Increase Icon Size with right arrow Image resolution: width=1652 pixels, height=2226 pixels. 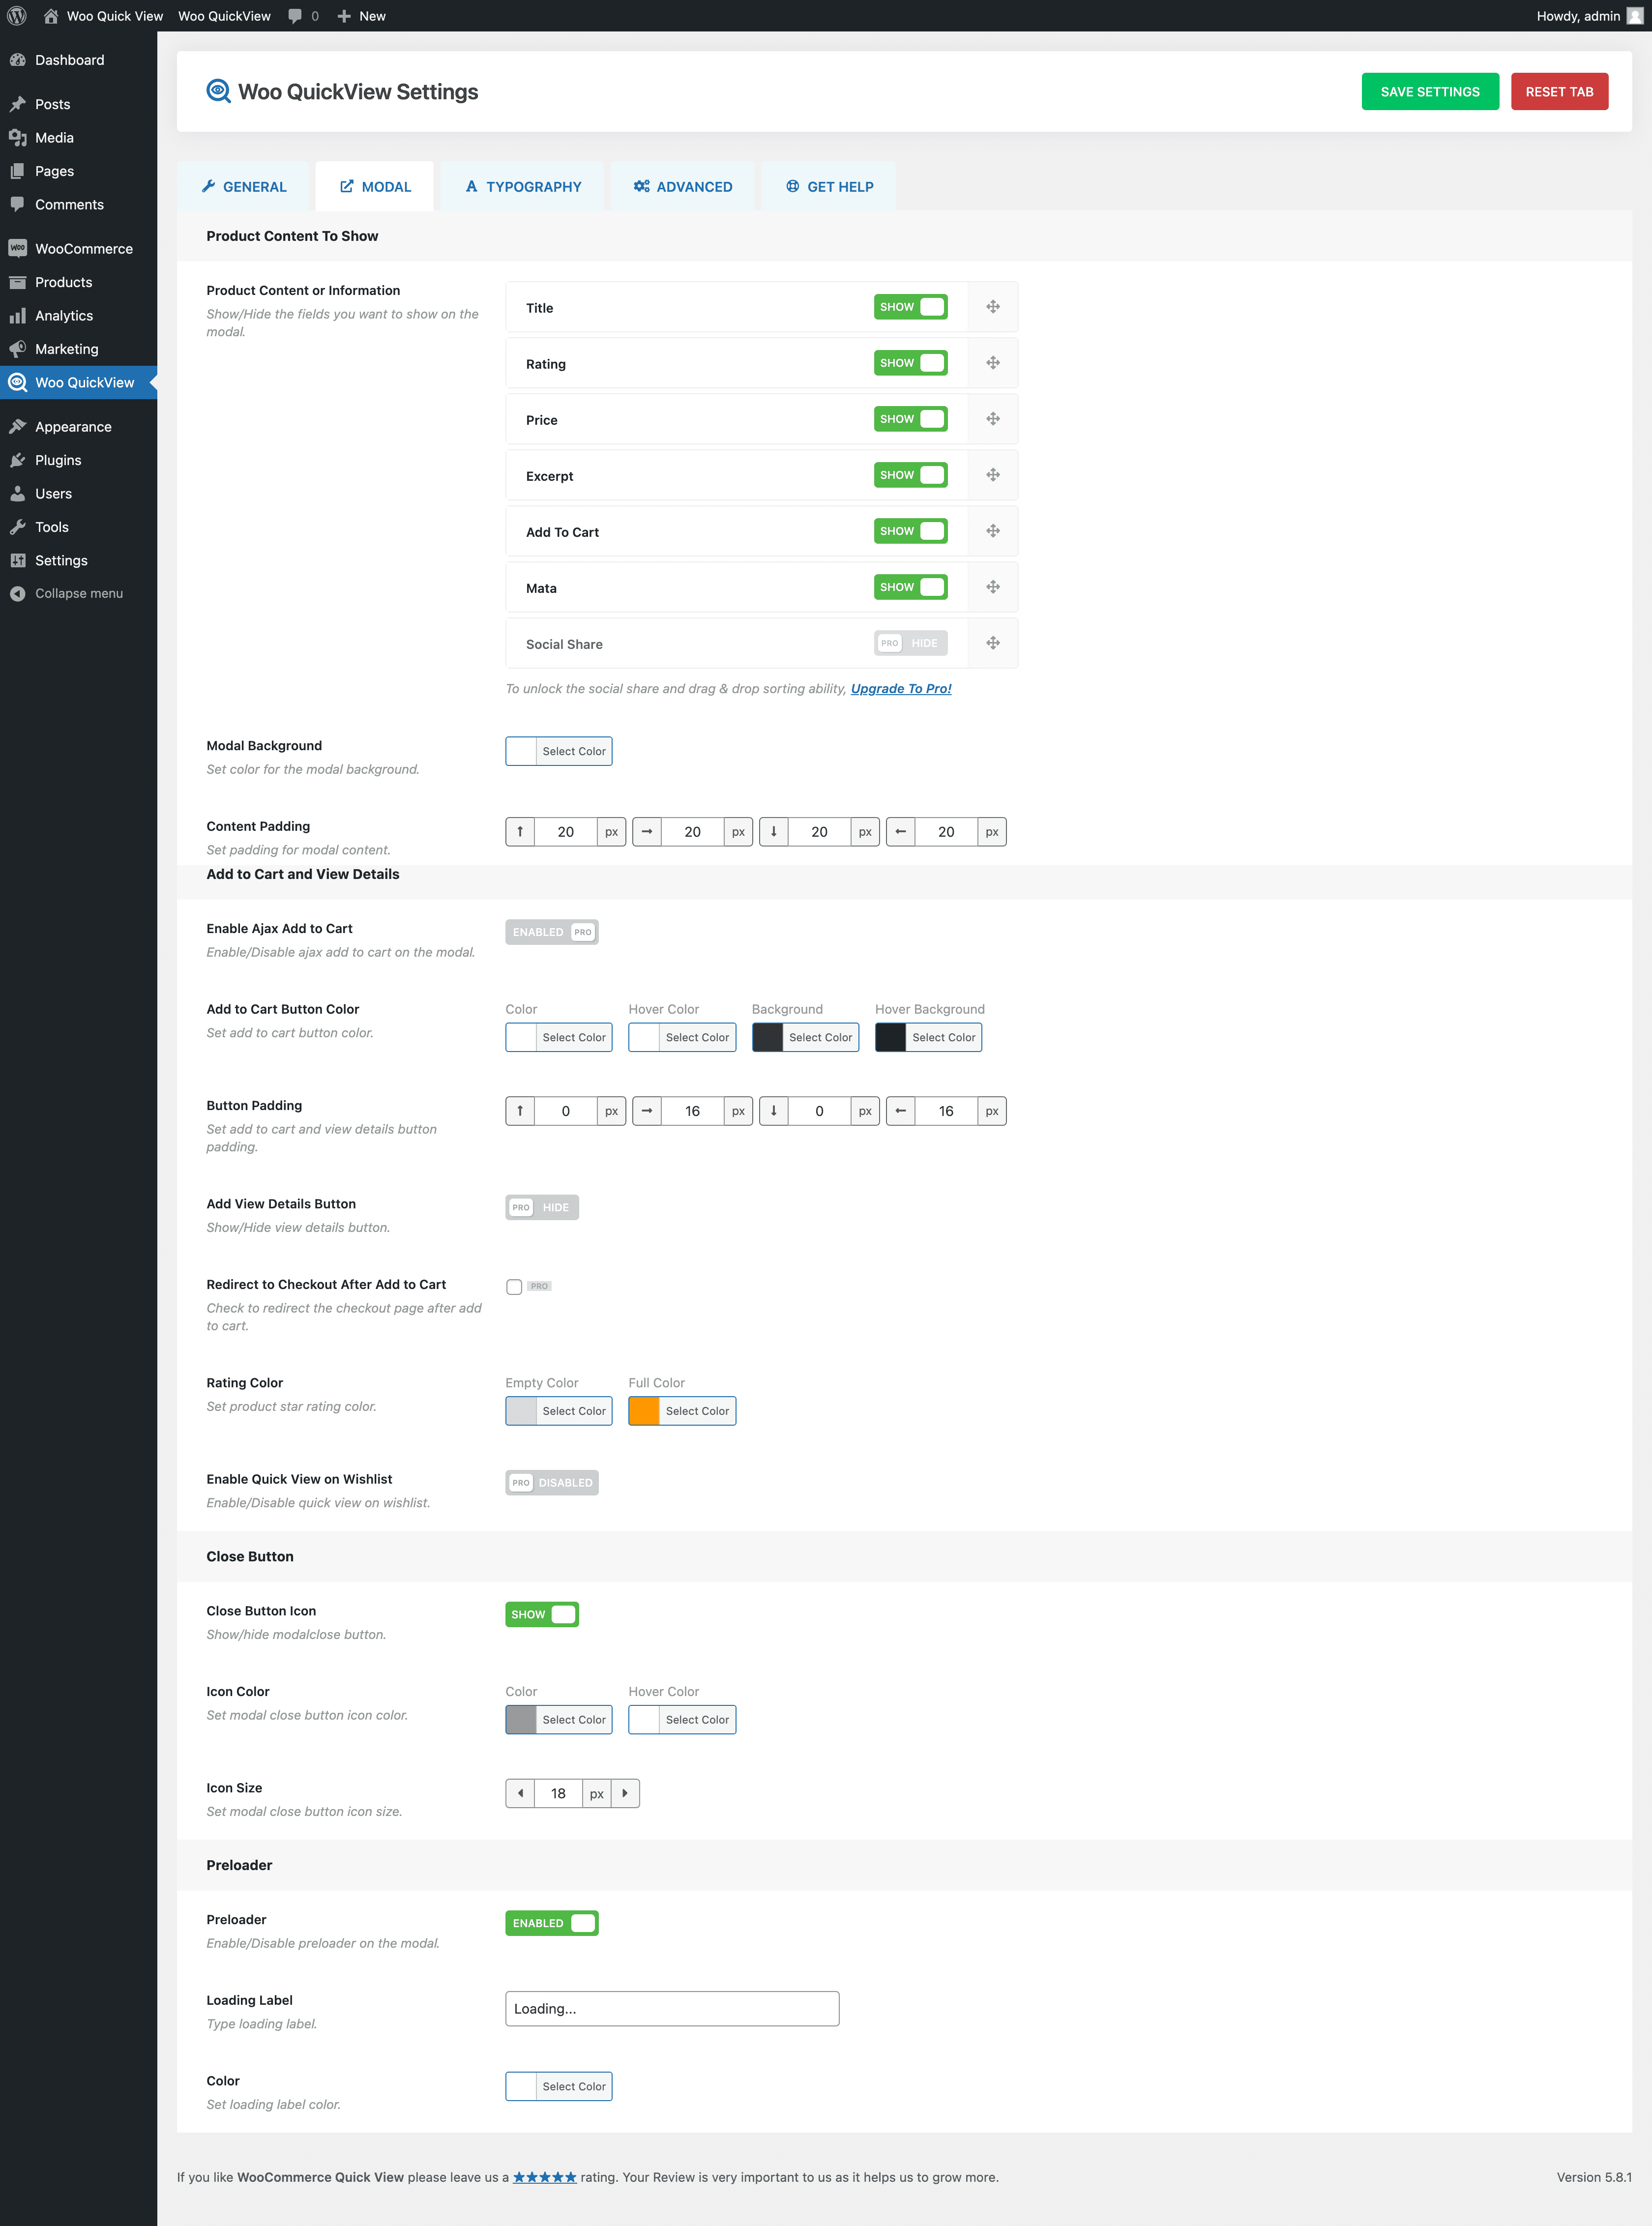pyautogui.click(x=625, y=1793)
